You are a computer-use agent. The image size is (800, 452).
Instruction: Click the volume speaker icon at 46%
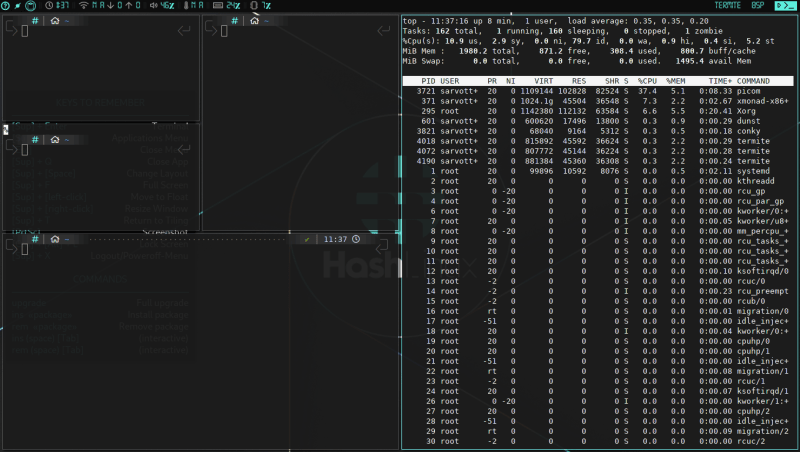[152, 6]
